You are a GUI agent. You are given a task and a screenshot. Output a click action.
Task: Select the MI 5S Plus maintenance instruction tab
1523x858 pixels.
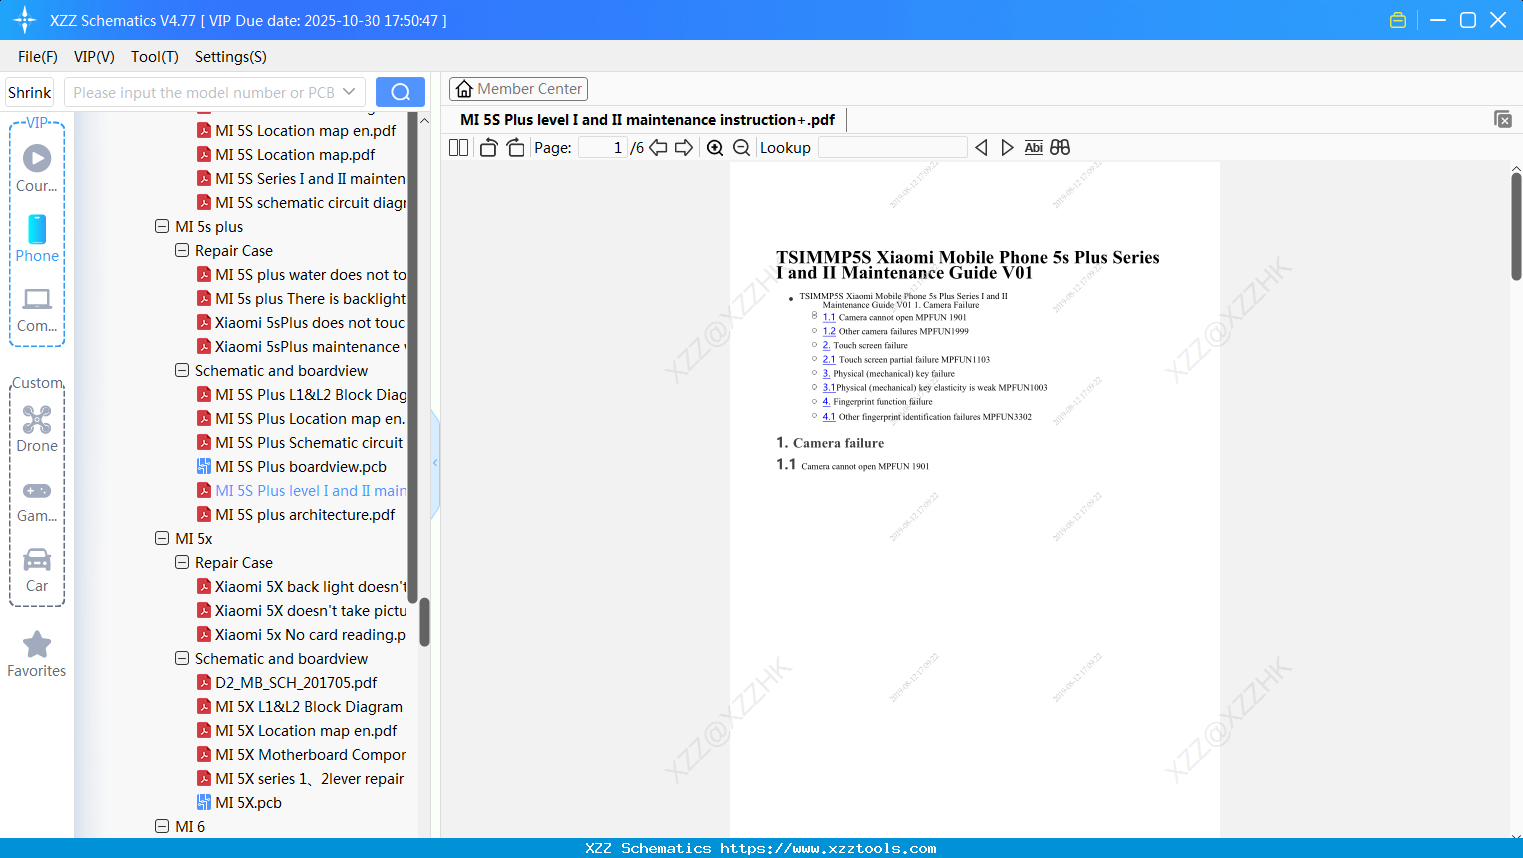click(647, 120)
